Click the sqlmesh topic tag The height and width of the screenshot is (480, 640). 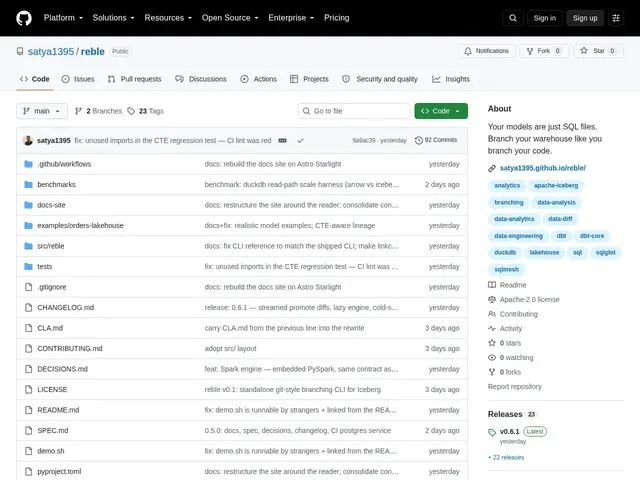(x=507, y=269)
